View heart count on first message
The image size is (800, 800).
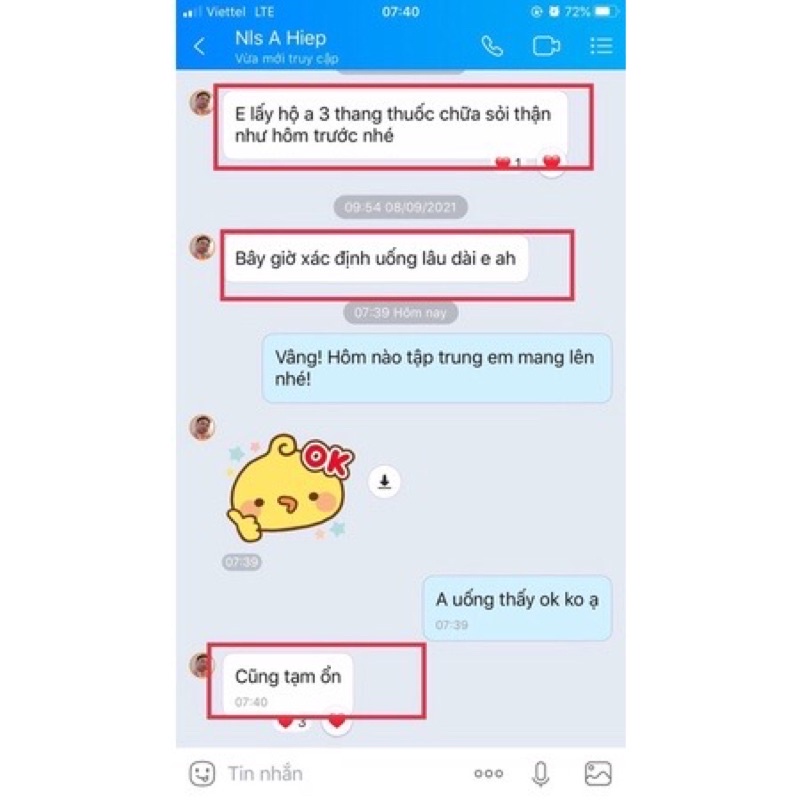pyautogui.click(x=508, y=163)
